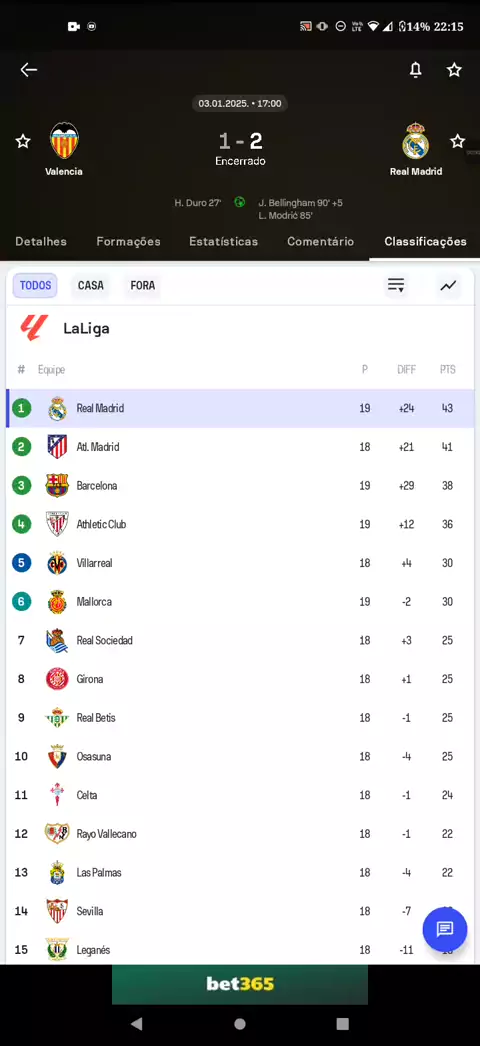The width and height of the screenshot is (480, 1046).
Task: Show form trend chart icon
Action: coord(448,286)
